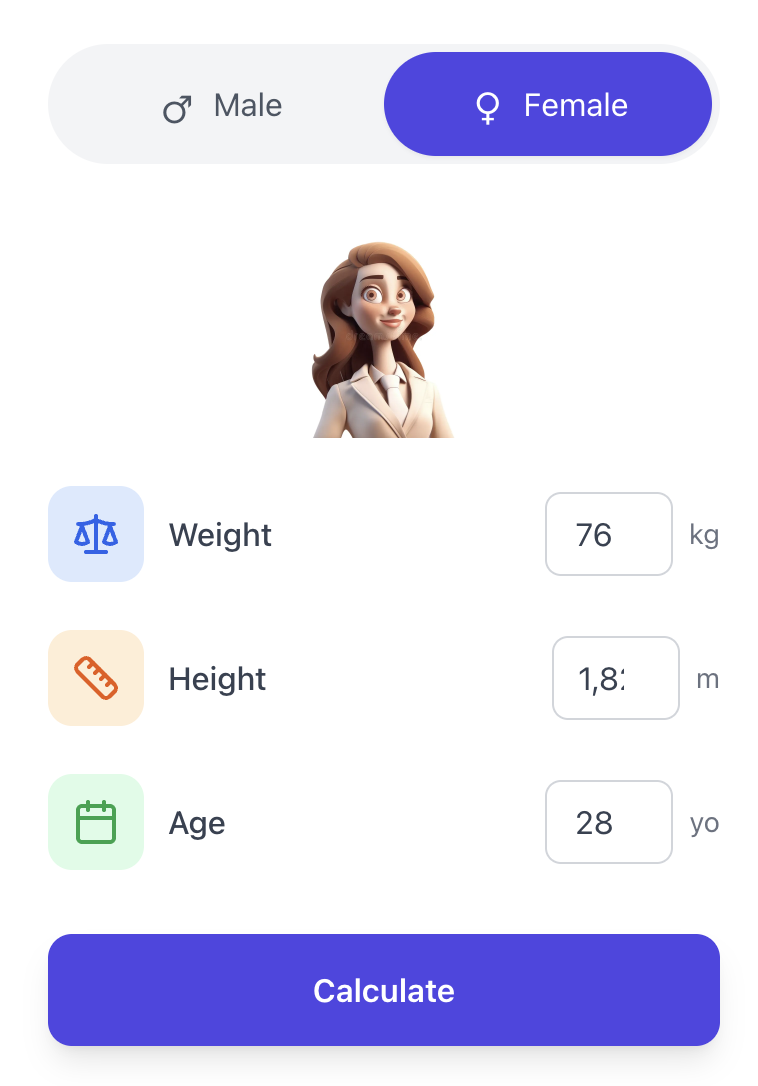Select the Male gender option

pyautogui.click(x=220, y=105)
